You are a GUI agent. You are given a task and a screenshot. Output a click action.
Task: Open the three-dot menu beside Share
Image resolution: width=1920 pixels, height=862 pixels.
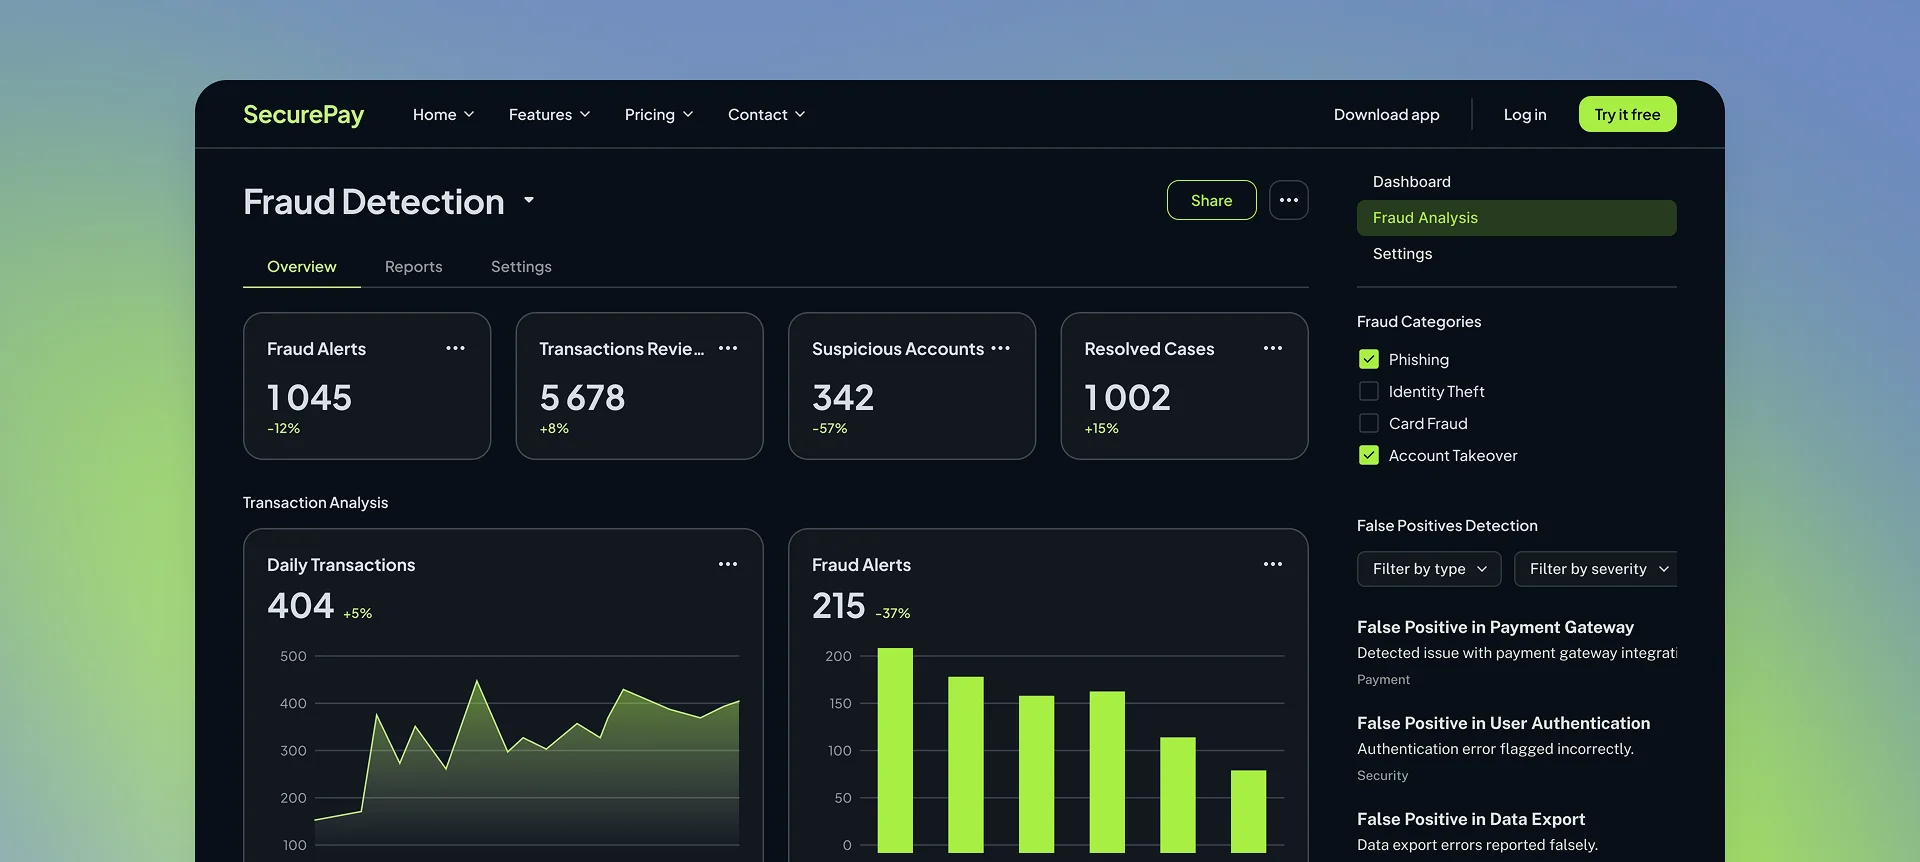pos(1289,200)
